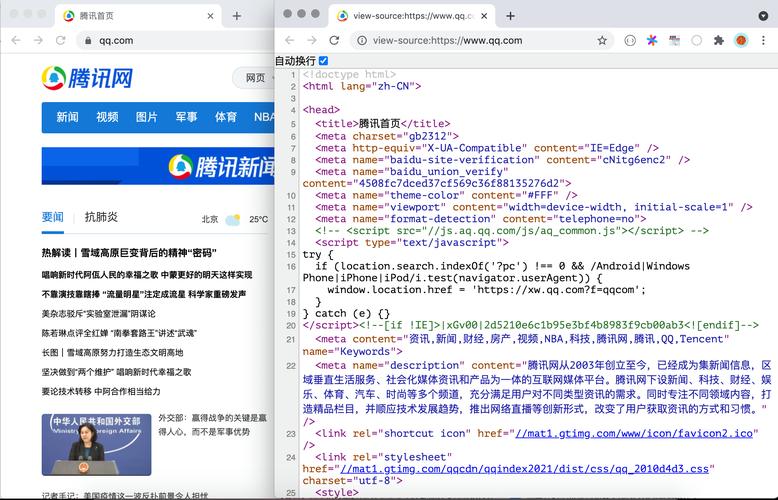The image size is (778, 500).
Task: Focus the view-source address bar
Action: click(x=481, y=41)
